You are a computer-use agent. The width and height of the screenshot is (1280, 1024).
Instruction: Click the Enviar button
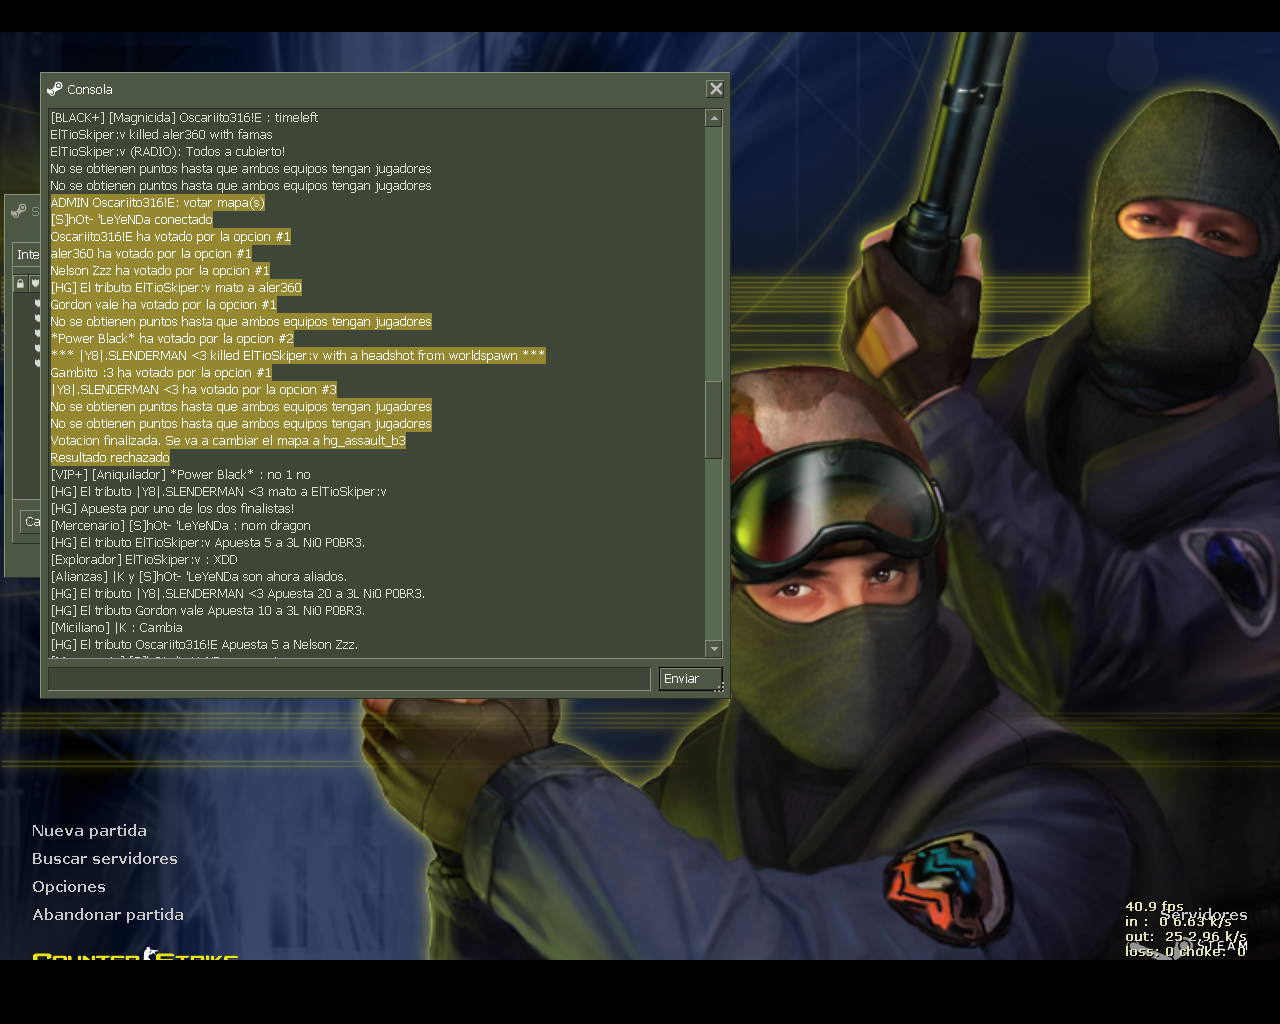(x=690, y=679)
